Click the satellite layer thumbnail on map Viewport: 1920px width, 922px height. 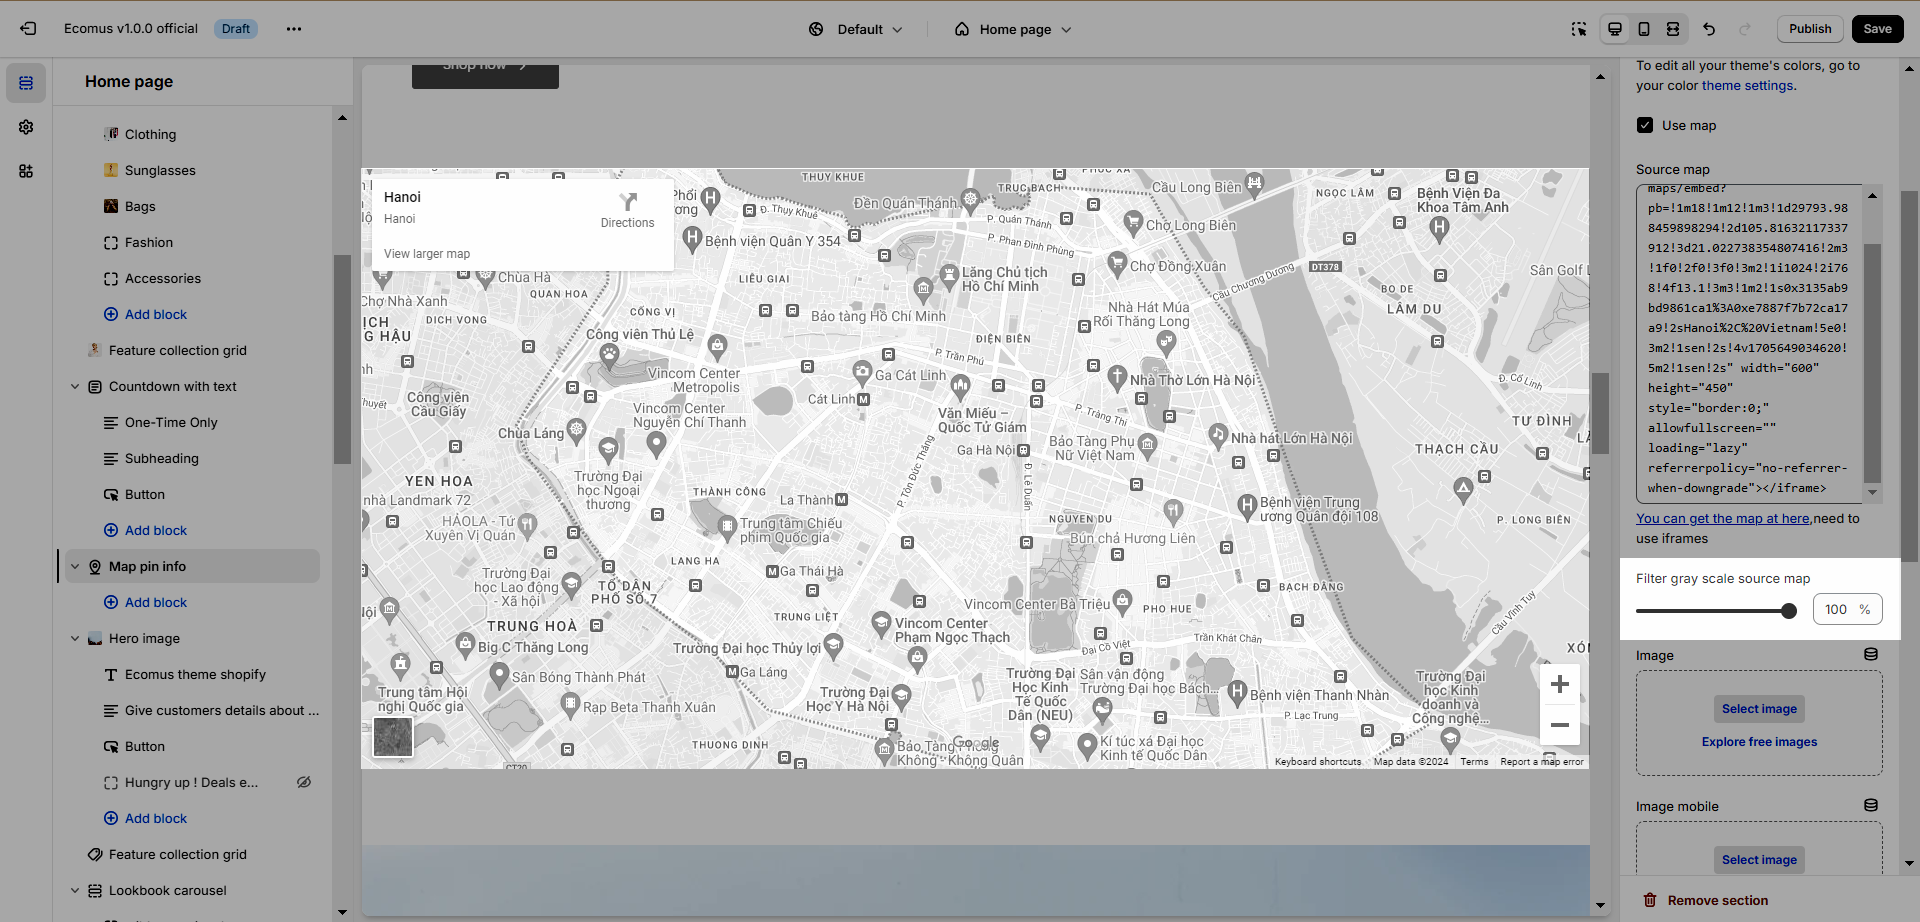[x=392, y=737]
